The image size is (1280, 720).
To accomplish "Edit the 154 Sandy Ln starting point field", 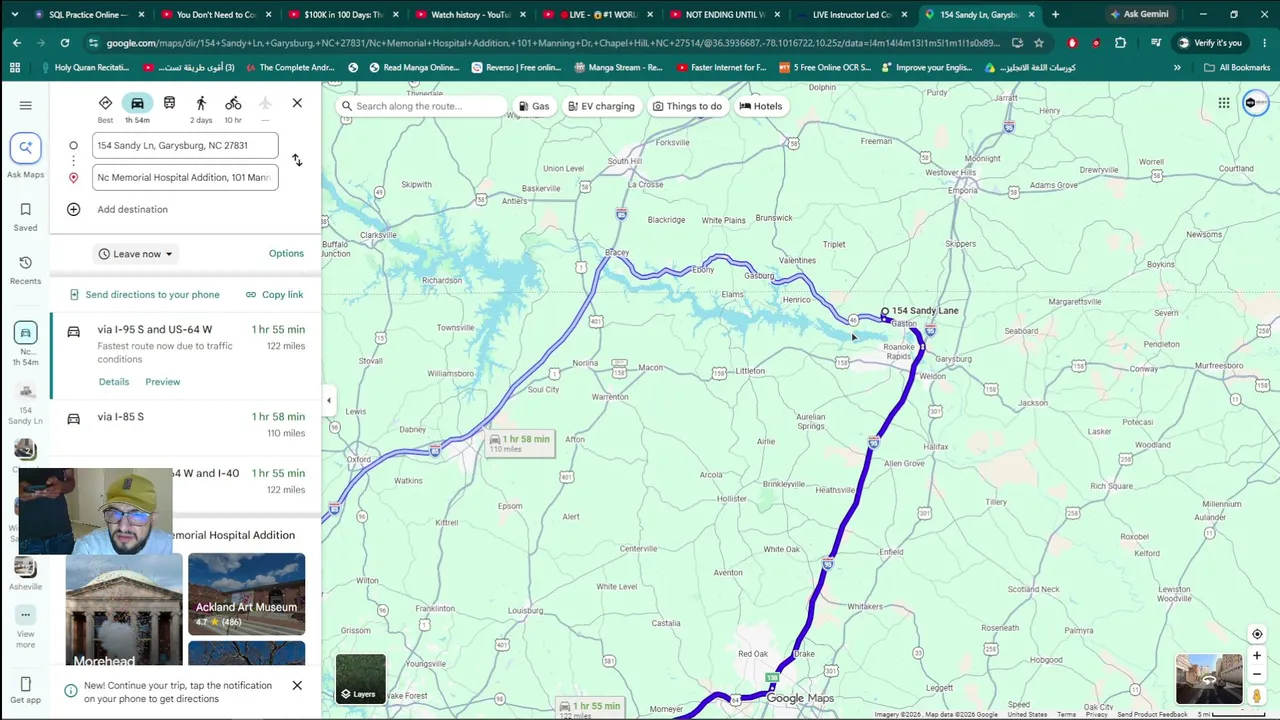I will (x=185, y=145).
